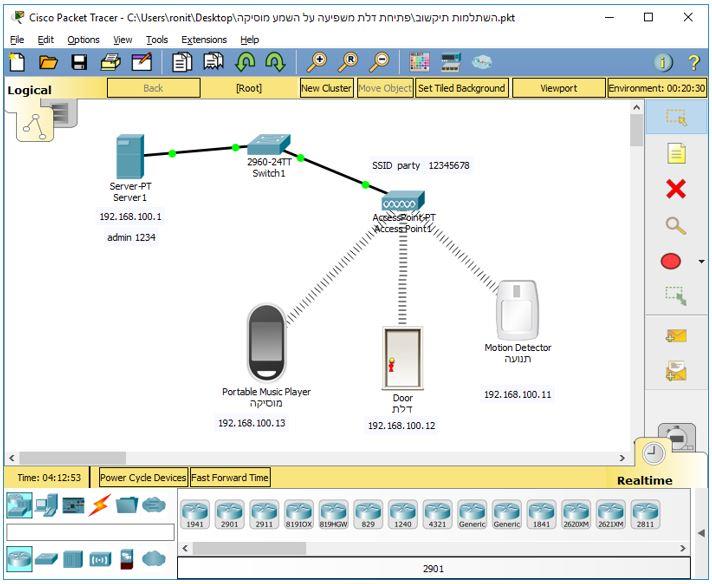The image size is (712, 584).
Task: Choose the 2911 router model
Action: click(x=264, y=515)
